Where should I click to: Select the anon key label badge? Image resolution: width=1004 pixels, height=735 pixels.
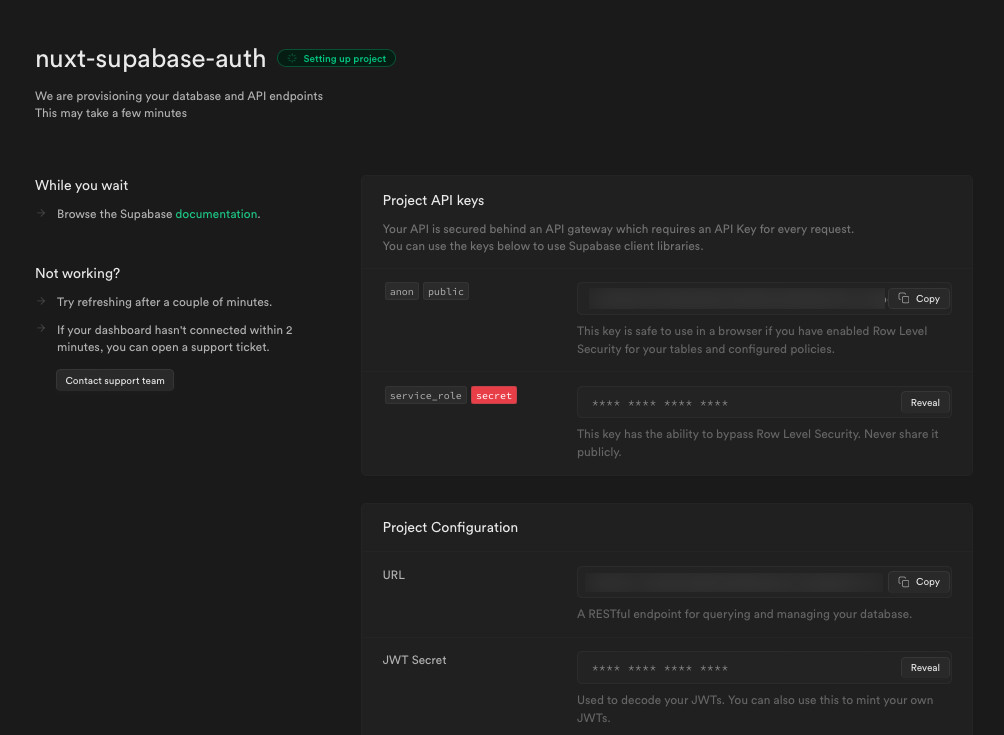click(401, 291)
